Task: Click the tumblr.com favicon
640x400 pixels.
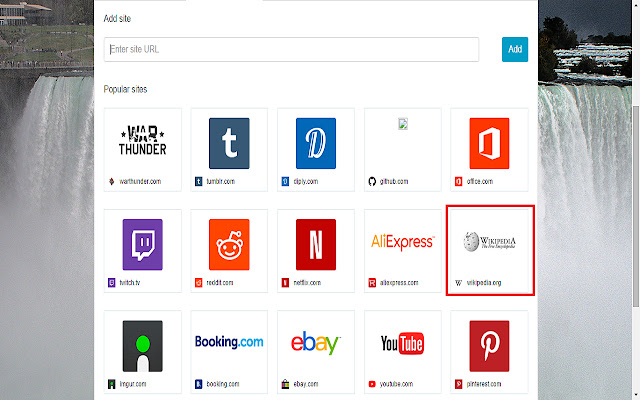Action: tap(198, 181)
